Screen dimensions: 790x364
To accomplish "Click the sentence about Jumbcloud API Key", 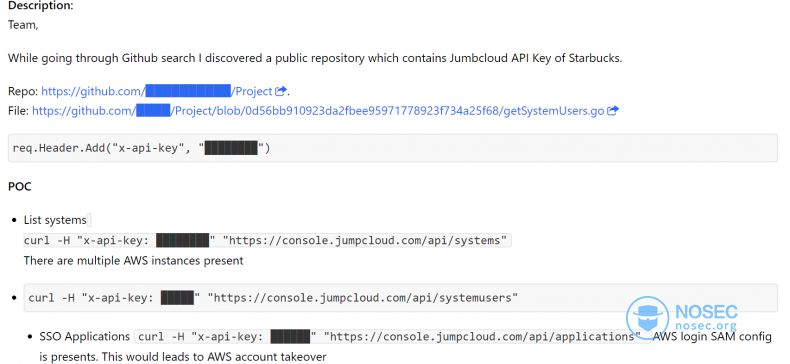I will click(x=315, y=58).
